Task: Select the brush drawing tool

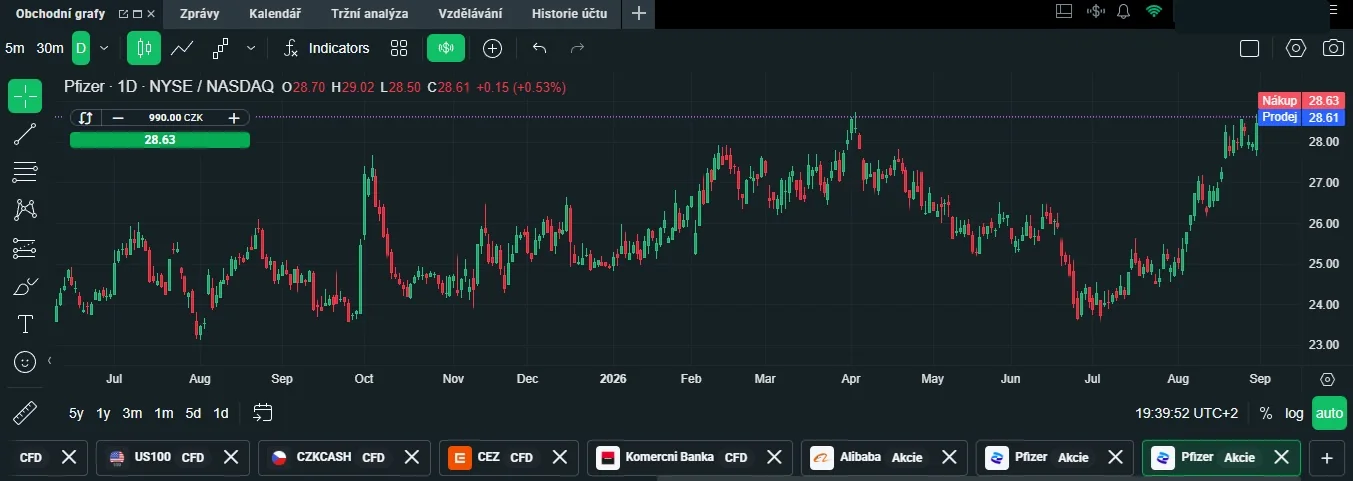Action: click(x=25, y=286)
